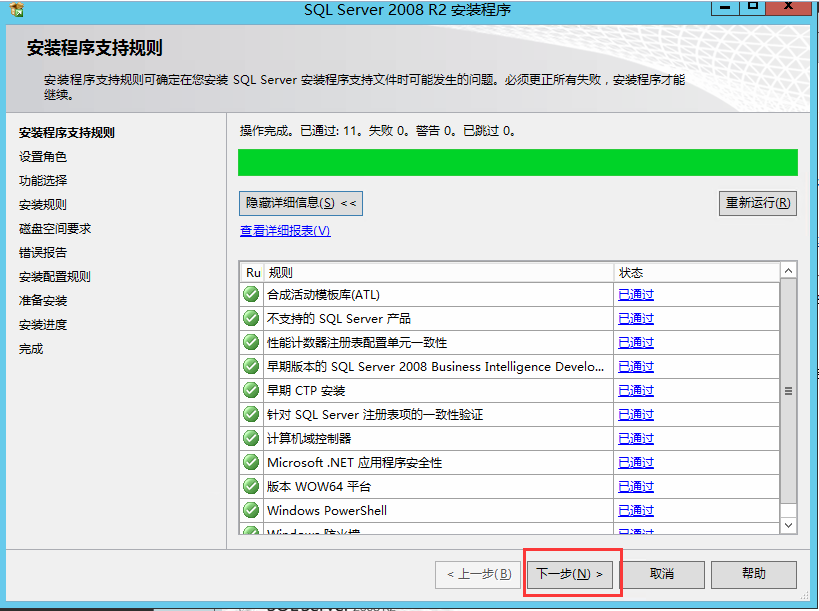Click green check icon for 版本 WOW64 平台
Viewport: 819px width, 611px height.
click(251, 487)
